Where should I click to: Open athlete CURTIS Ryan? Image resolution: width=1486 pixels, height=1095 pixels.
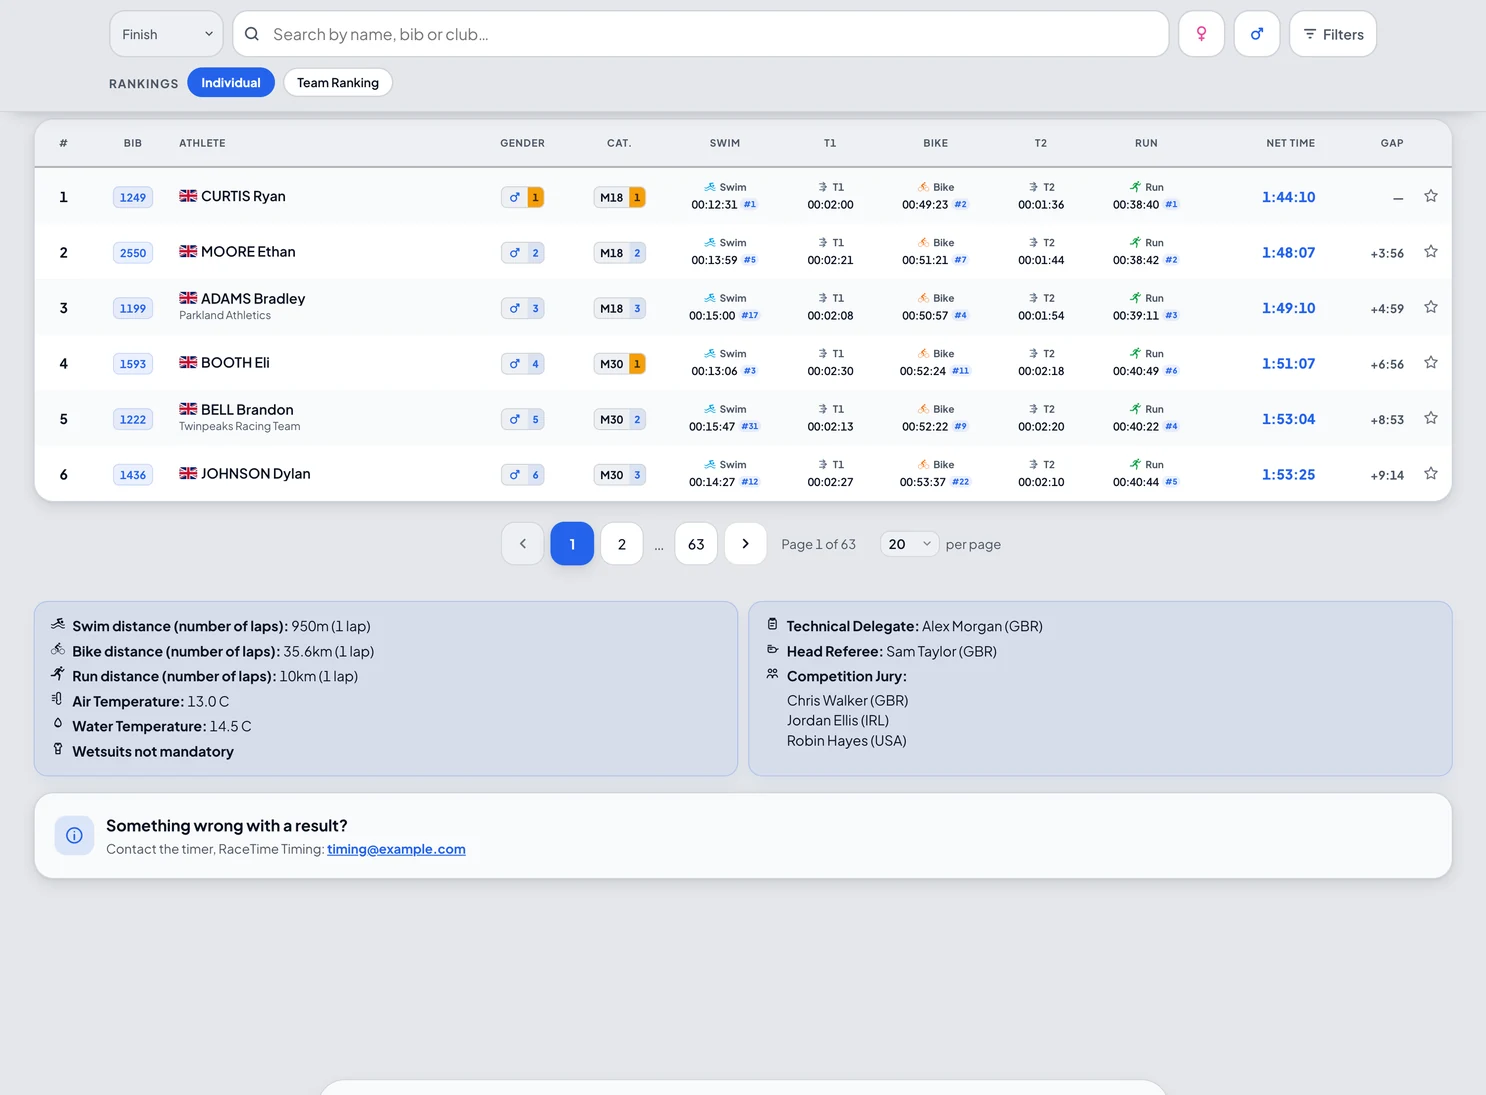coord(243,196)
